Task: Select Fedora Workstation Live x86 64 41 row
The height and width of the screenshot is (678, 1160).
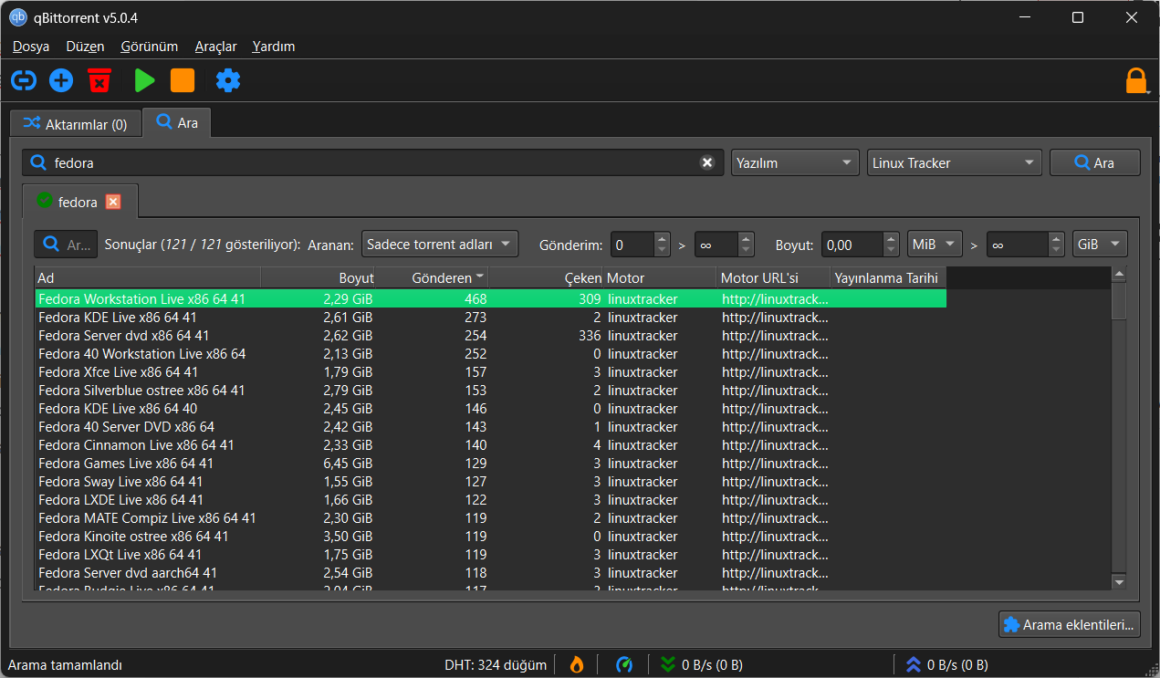Action: 490,299
